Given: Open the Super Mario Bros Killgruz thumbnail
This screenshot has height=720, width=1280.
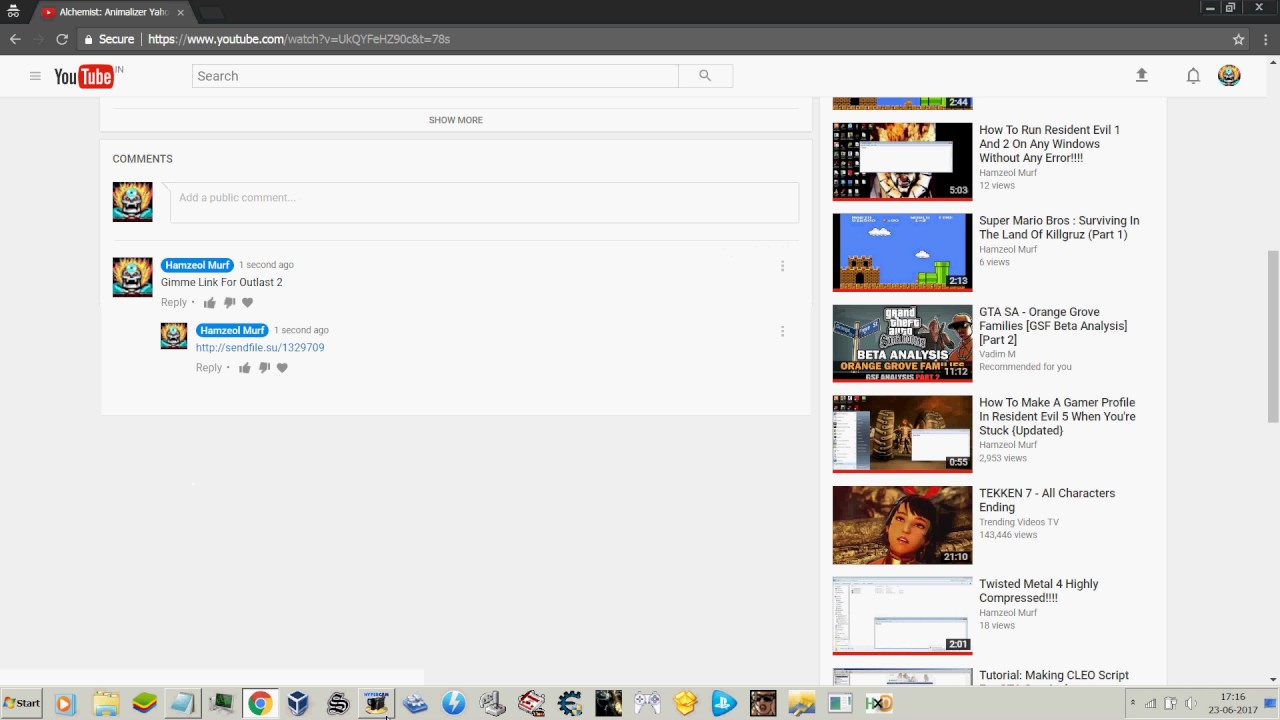Looking at the screenshot, I should tap(902, 252).
